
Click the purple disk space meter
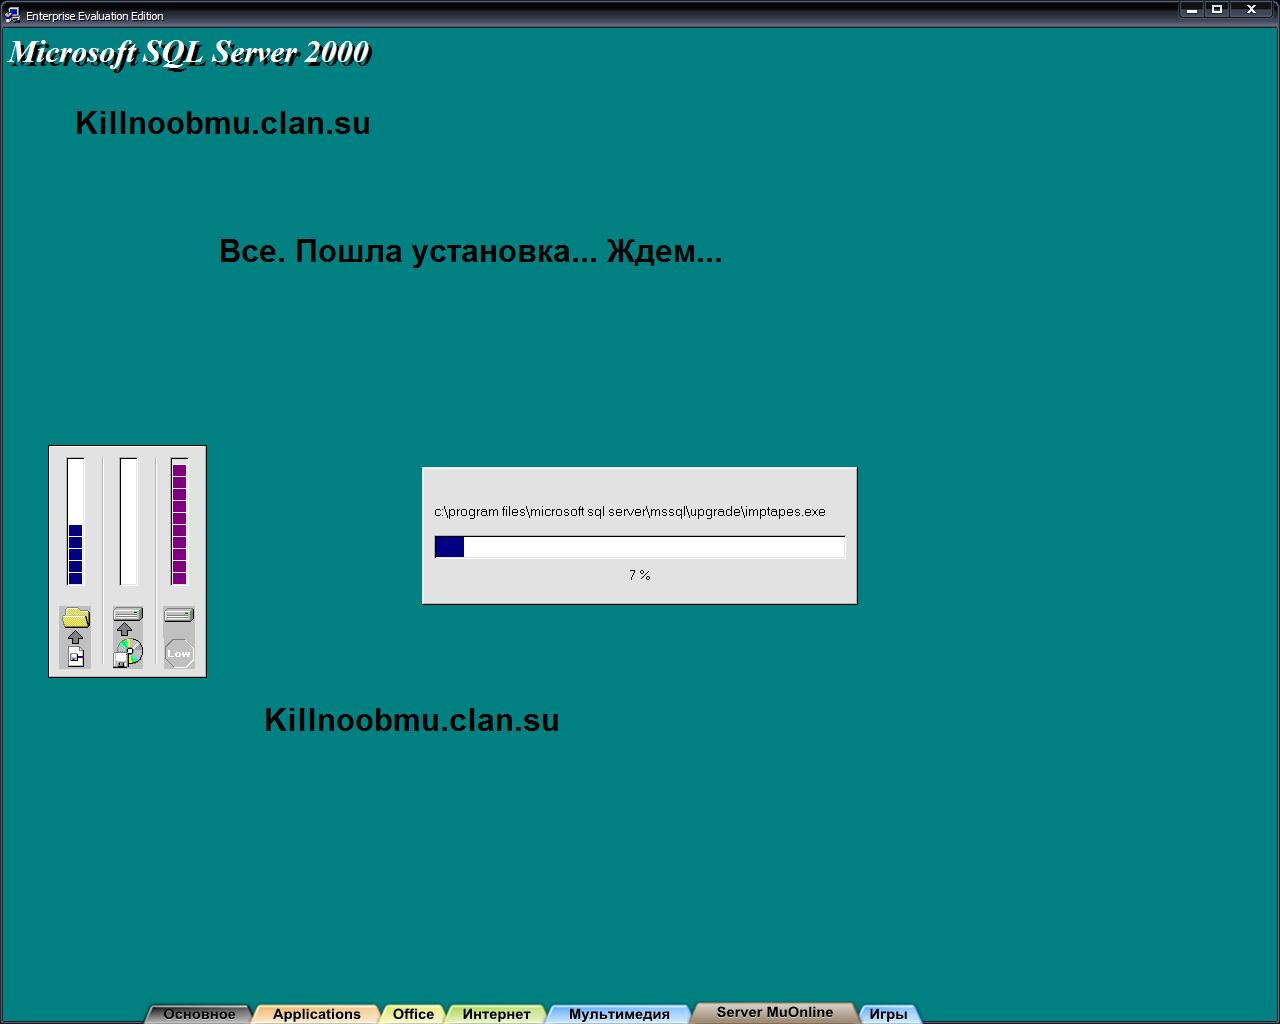[x=180, y=521]
